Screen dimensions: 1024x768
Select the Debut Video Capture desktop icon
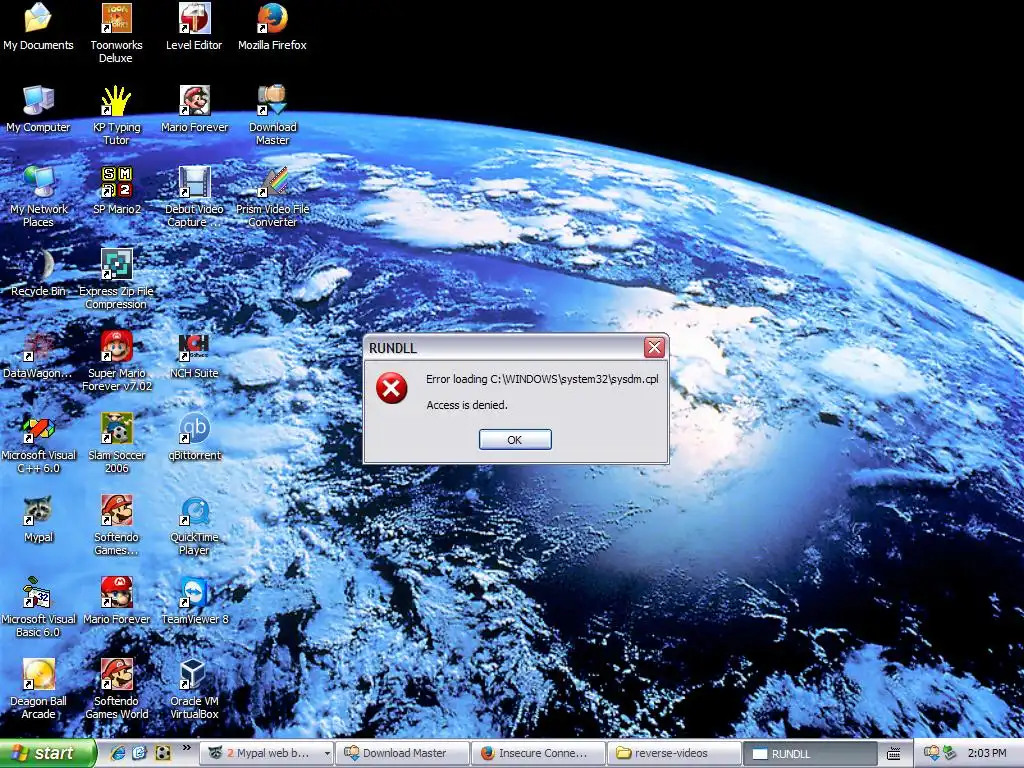tap(194, 197)
